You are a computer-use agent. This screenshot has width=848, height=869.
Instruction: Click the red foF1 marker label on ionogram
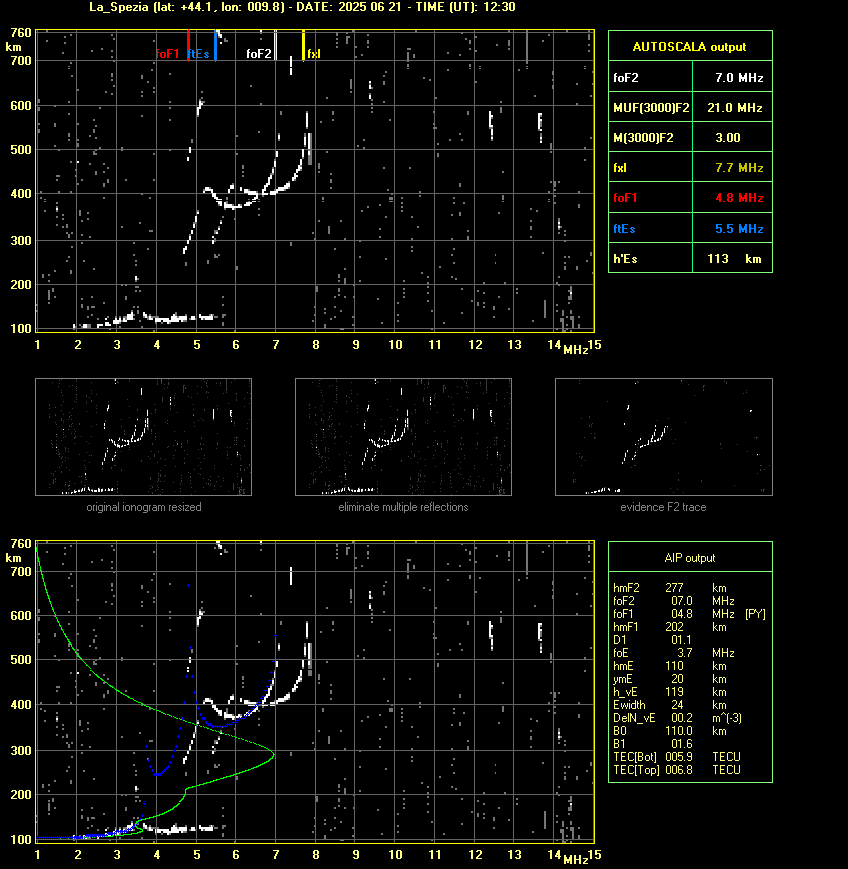168,54
